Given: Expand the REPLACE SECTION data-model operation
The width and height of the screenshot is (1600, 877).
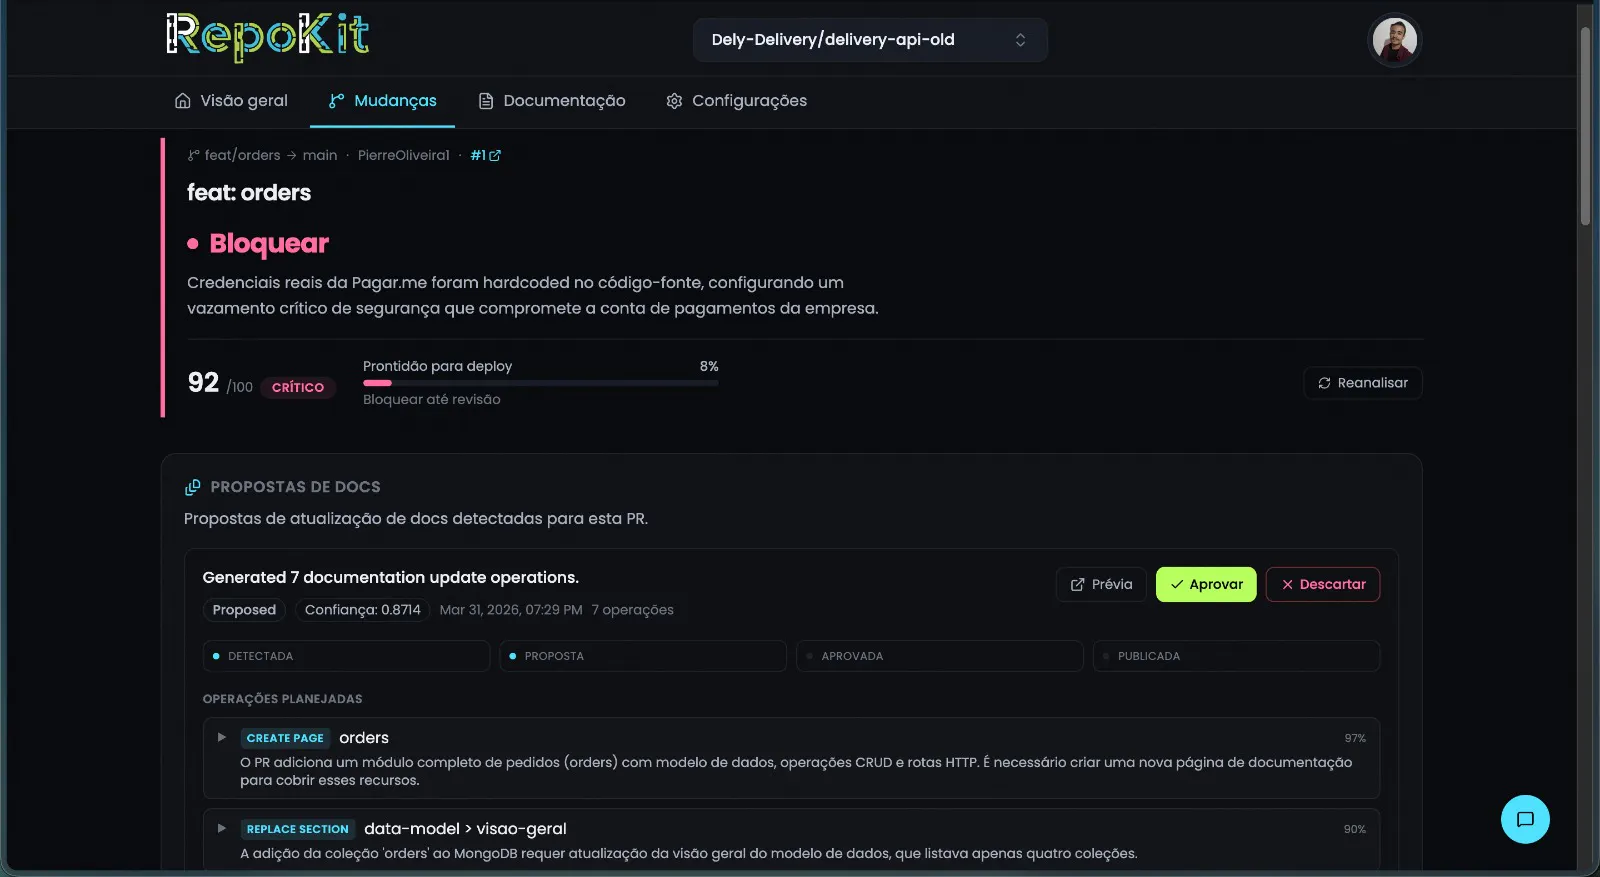Looking at the screenshot, I should click(x=222, y=829).
